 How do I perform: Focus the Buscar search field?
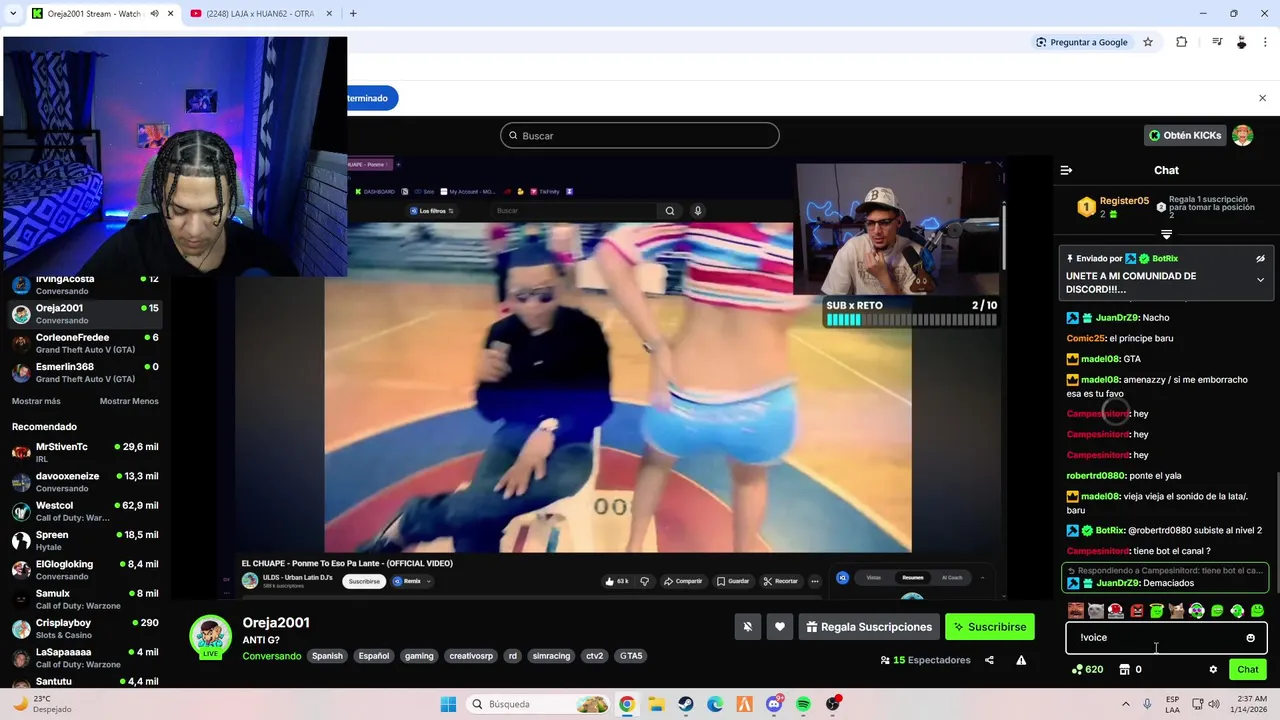coord(640,135)
